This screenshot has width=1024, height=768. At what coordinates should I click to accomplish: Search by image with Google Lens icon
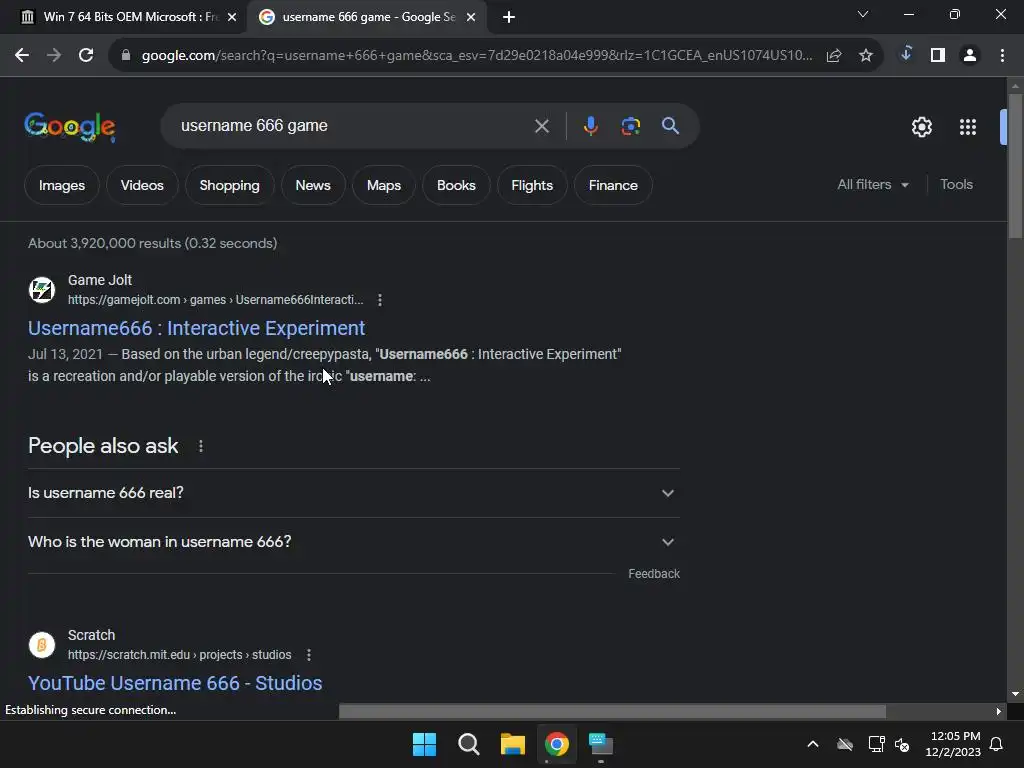point(630,126)
